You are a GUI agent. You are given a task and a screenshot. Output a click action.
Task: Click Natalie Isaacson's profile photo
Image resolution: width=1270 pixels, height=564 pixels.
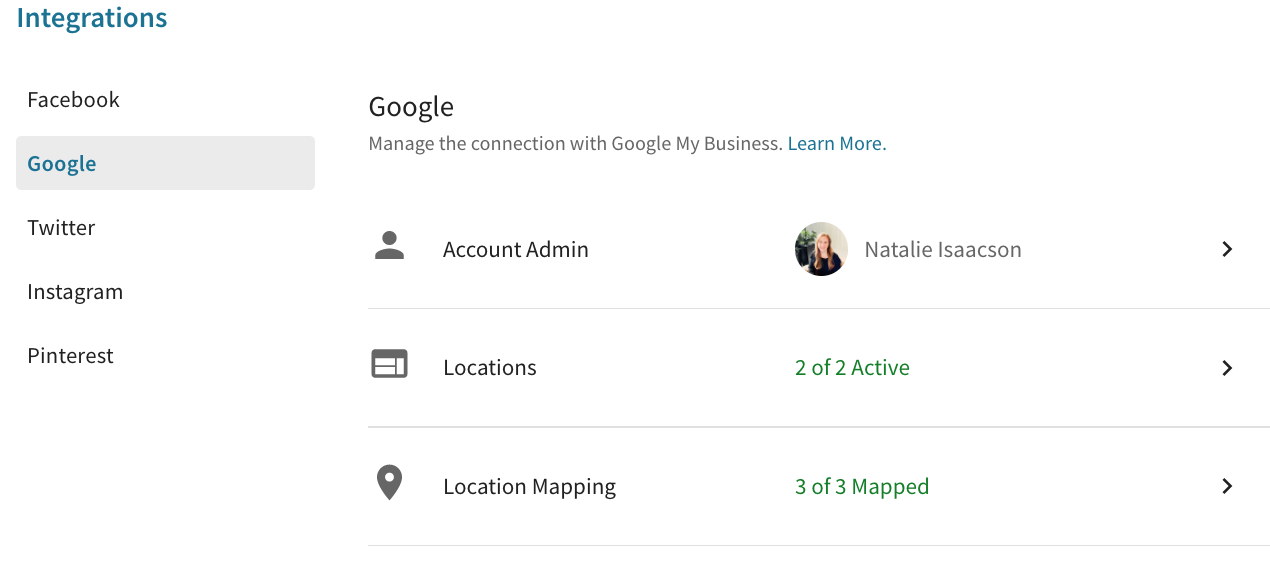tap(821, 249)
